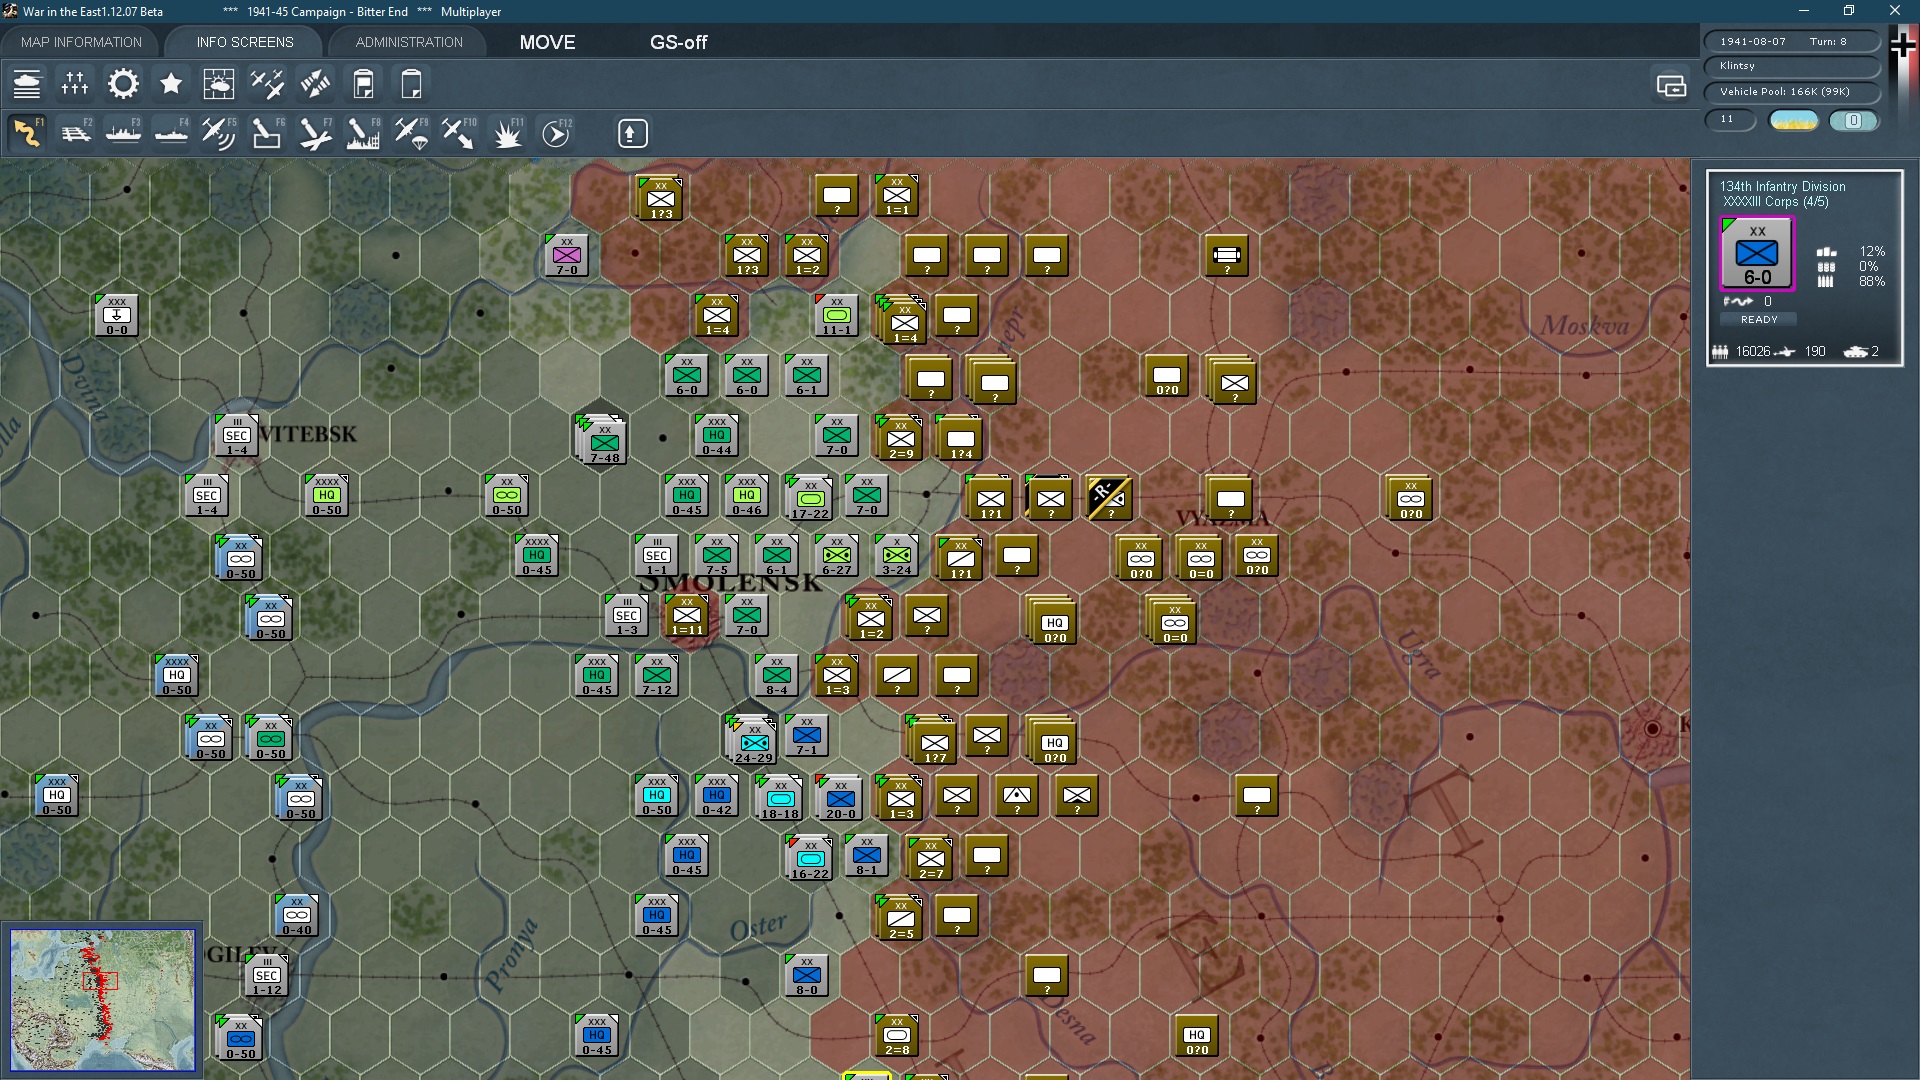Screen dimensions: 1920x1080
Task: Toggle the unit panel display icon
Action: pyautogui.click(x=1671, y=86)
